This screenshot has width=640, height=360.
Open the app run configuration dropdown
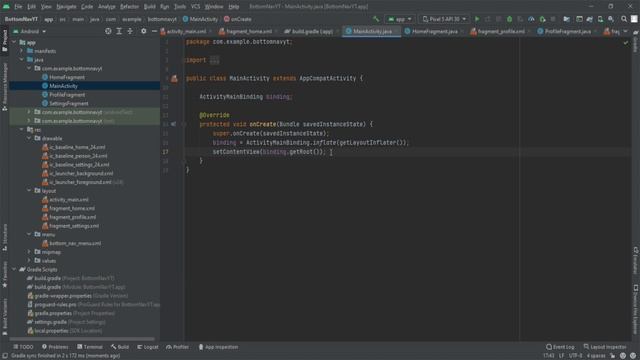coord(400,19)
